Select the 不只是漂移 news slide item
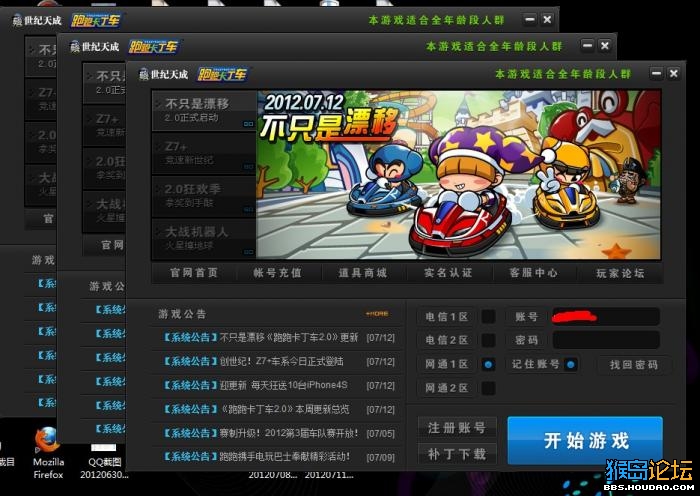 (204, 110)
